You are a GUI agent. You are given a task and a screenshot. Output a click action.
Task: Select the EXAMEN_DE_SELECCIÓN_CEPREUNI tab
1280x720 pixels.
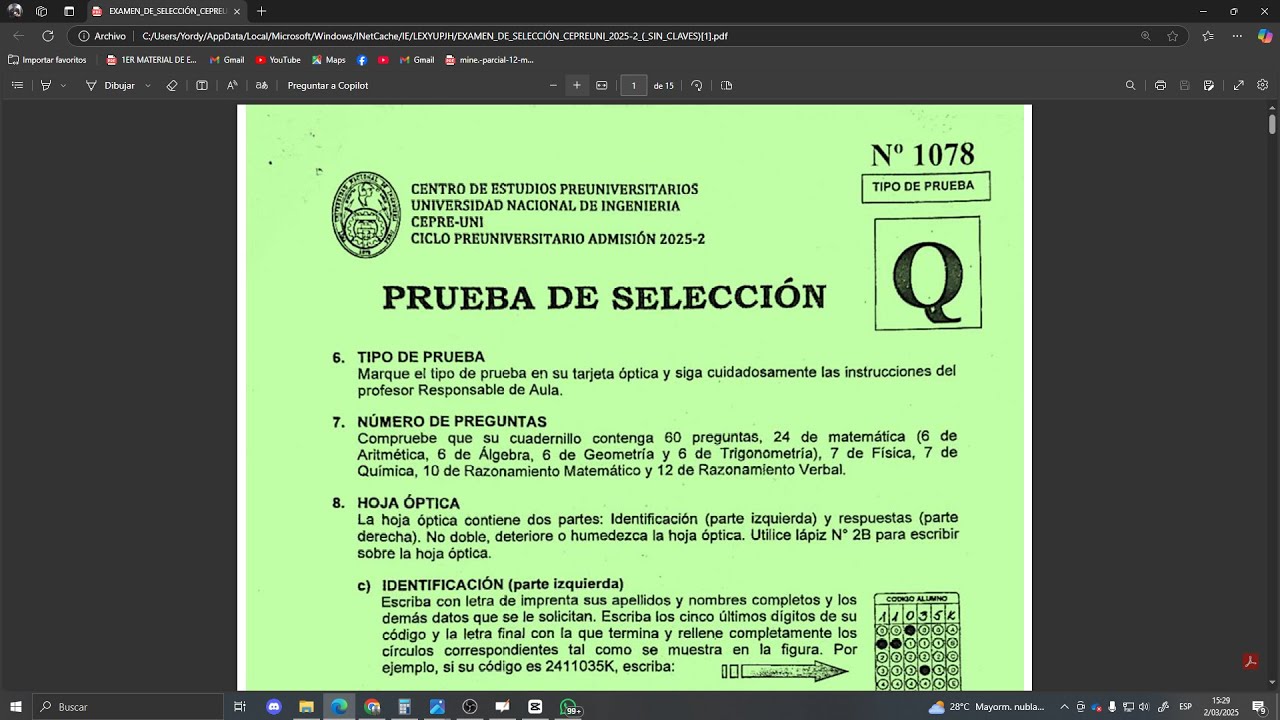point(165,11)
